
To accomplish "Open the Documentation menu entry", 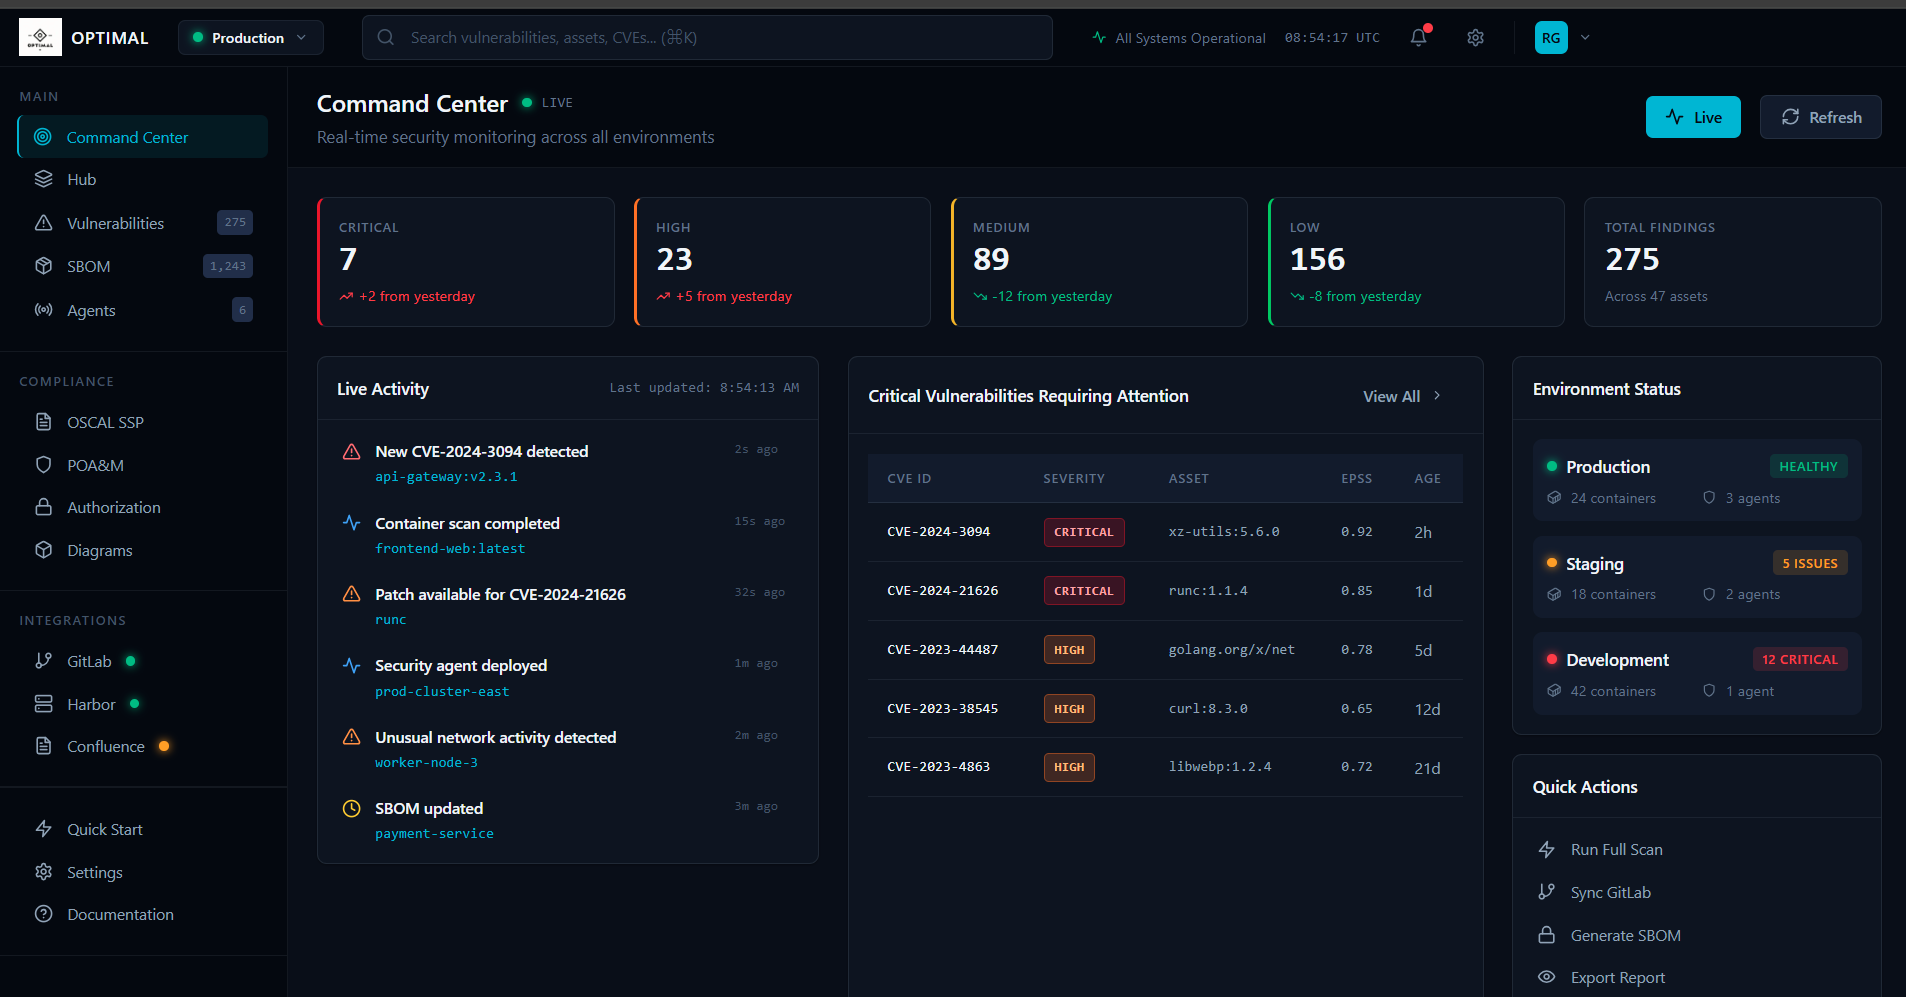I will tap(120, 914).
